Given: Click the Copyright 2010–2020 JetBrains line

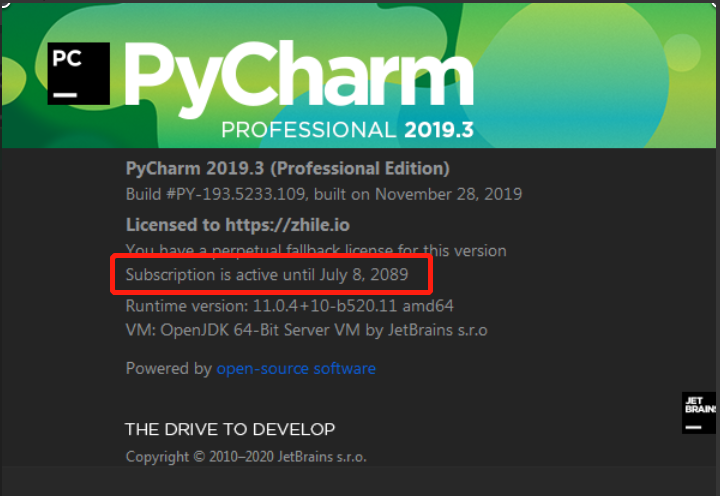Looking at the screenshot, I should (x=246, y=457).
